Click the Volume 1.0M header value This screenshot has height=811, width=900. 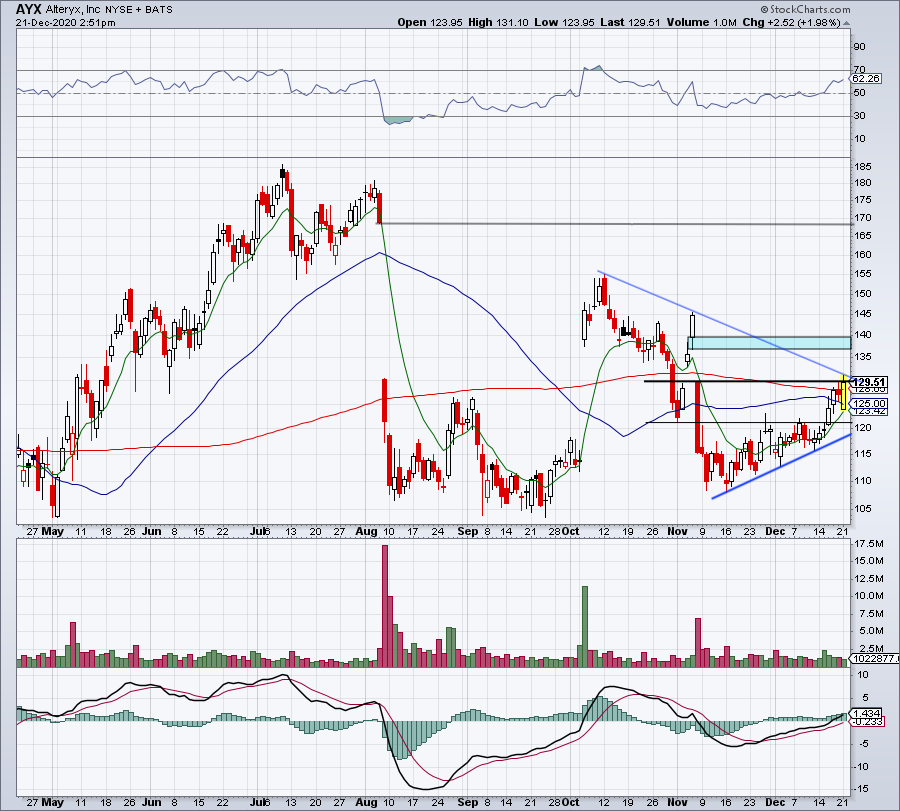tap(701, 22)
